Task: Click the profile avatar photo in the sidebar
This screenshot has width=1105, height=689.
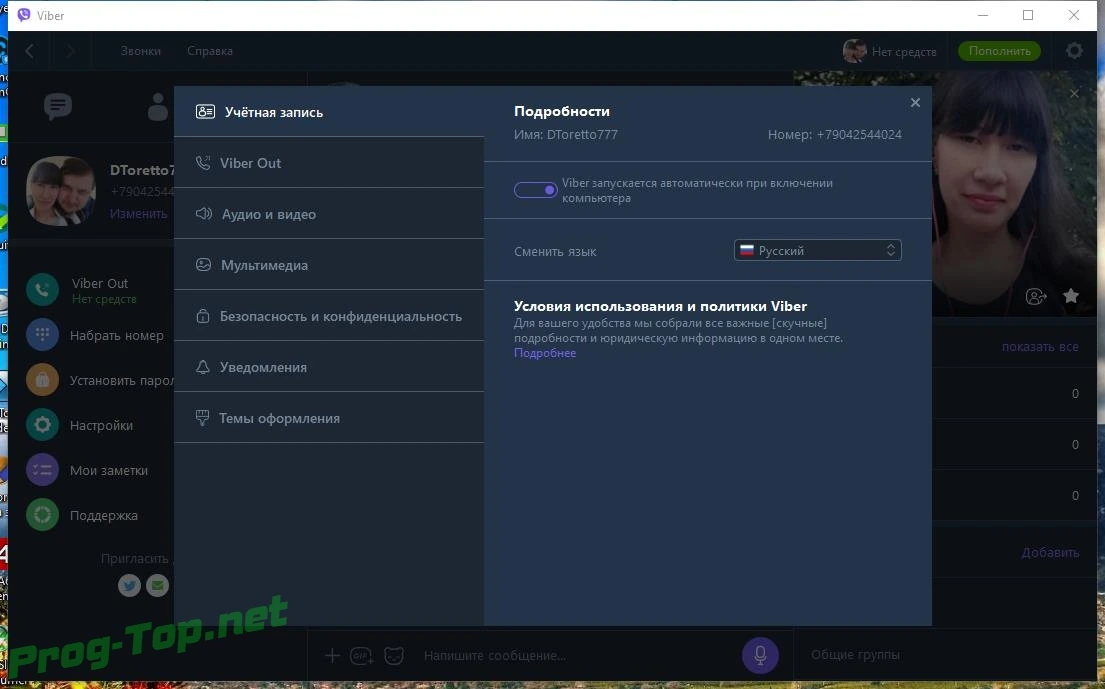Action: tap(61, 191)
